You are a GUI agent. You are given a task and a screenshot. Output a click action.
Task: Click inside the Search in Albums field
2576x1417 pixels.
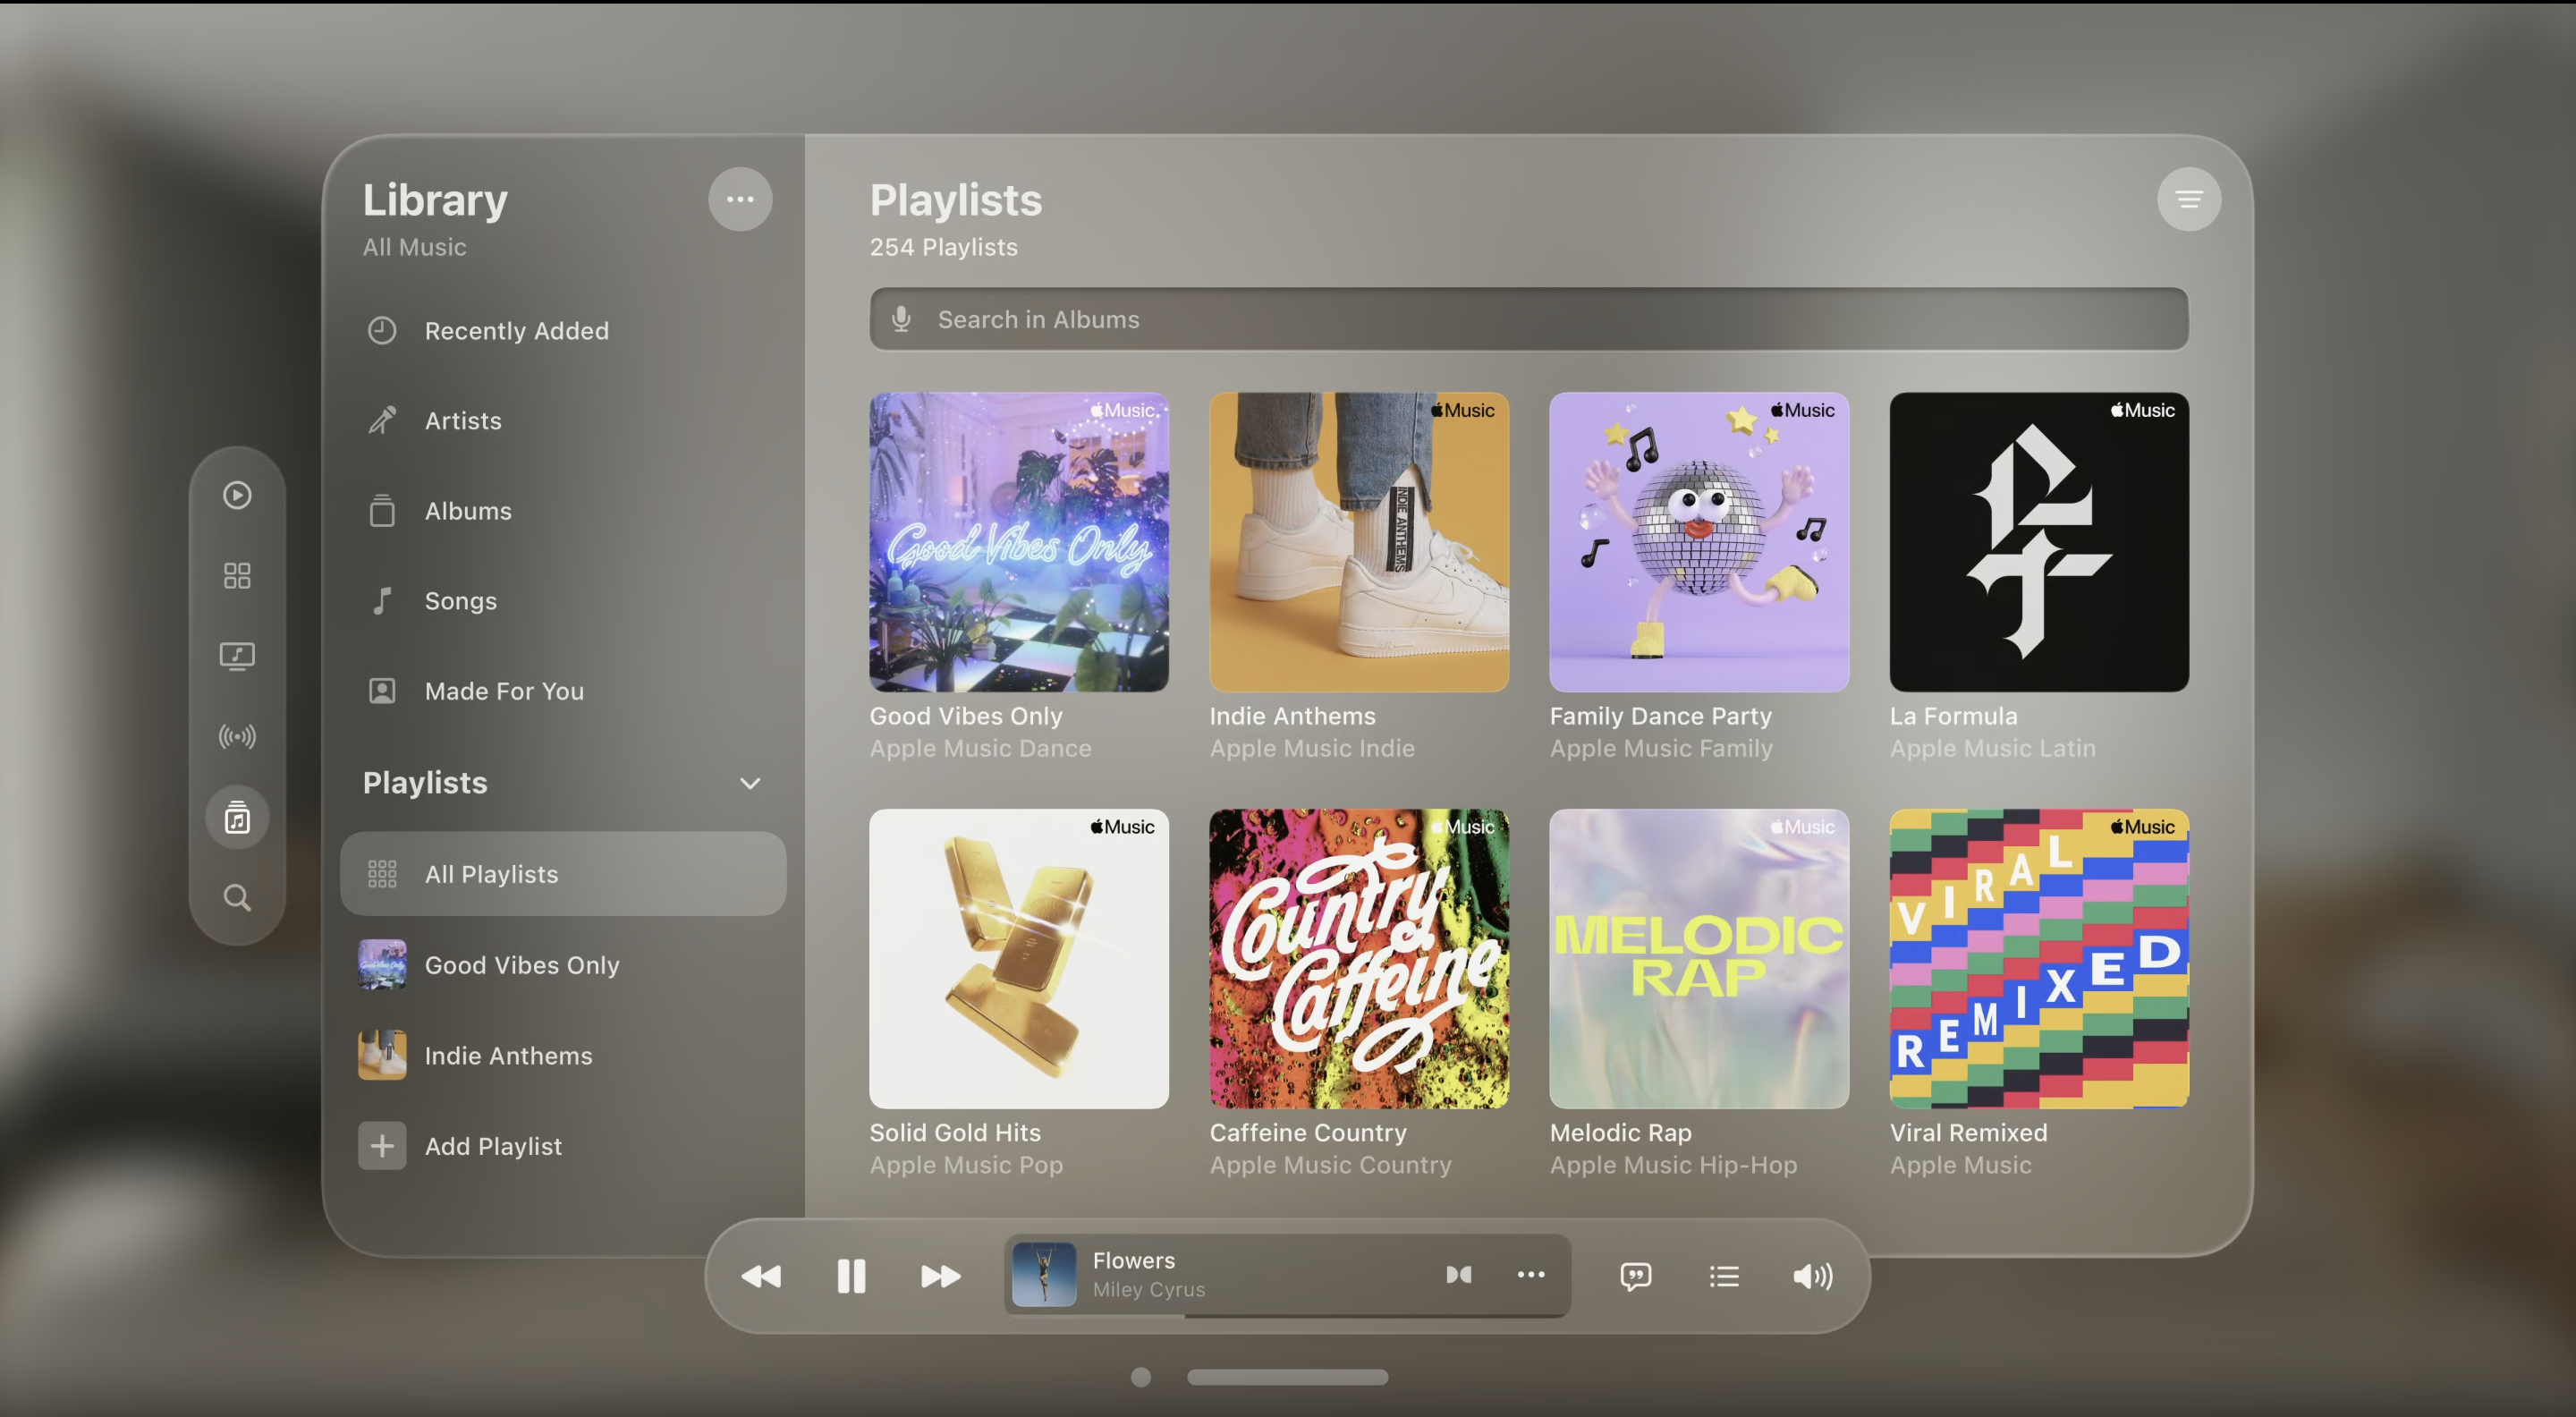[x=1529, y=319]
